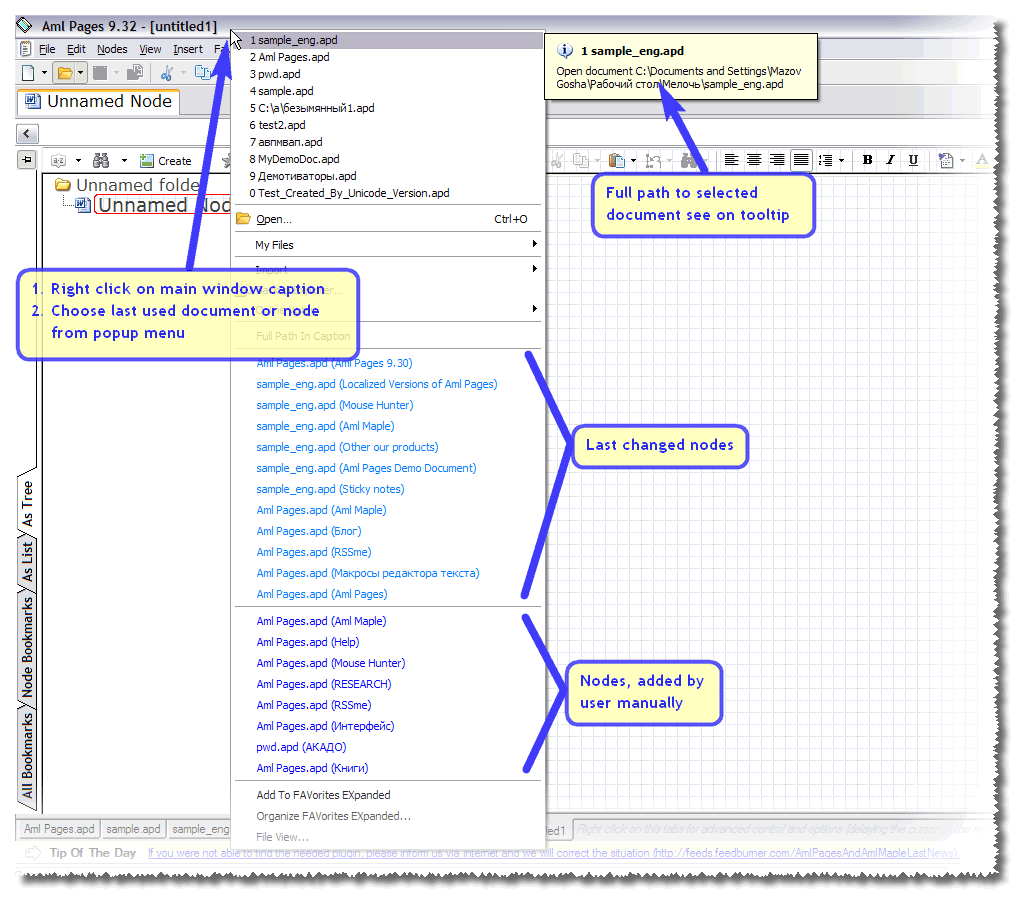Viewport: 1021px width, 899px height.
Task: Click the Create button in tree toolbar
Action: (x=166, y=160)
